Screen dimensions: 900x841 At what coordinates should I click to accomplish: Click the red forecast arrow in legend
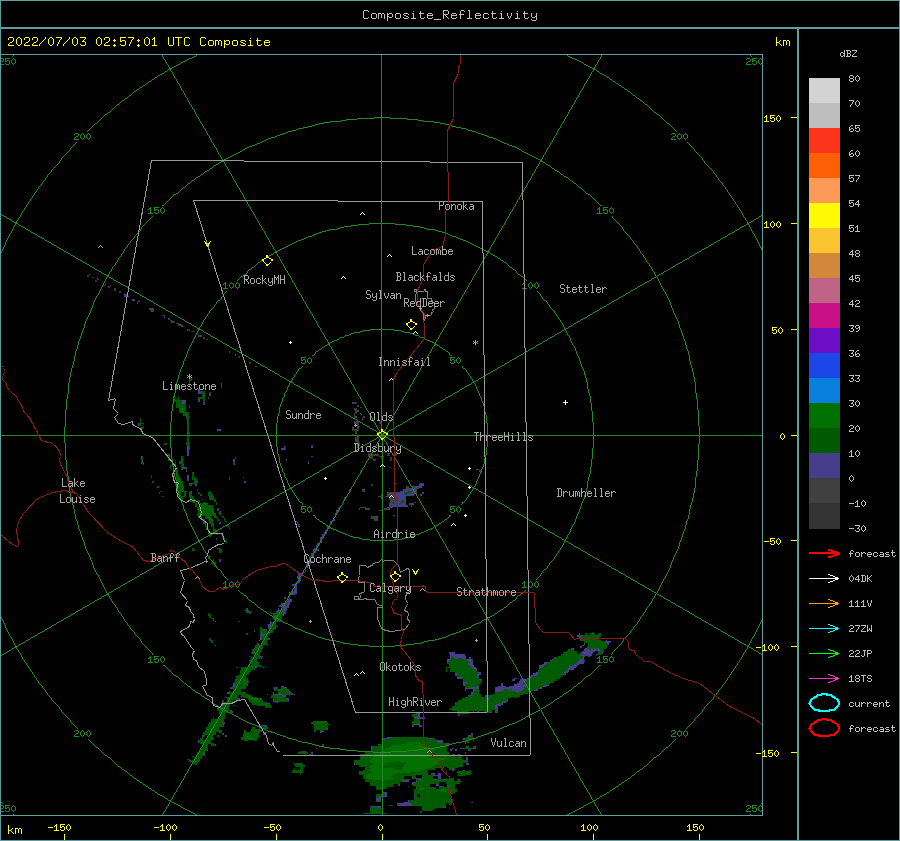824,553
